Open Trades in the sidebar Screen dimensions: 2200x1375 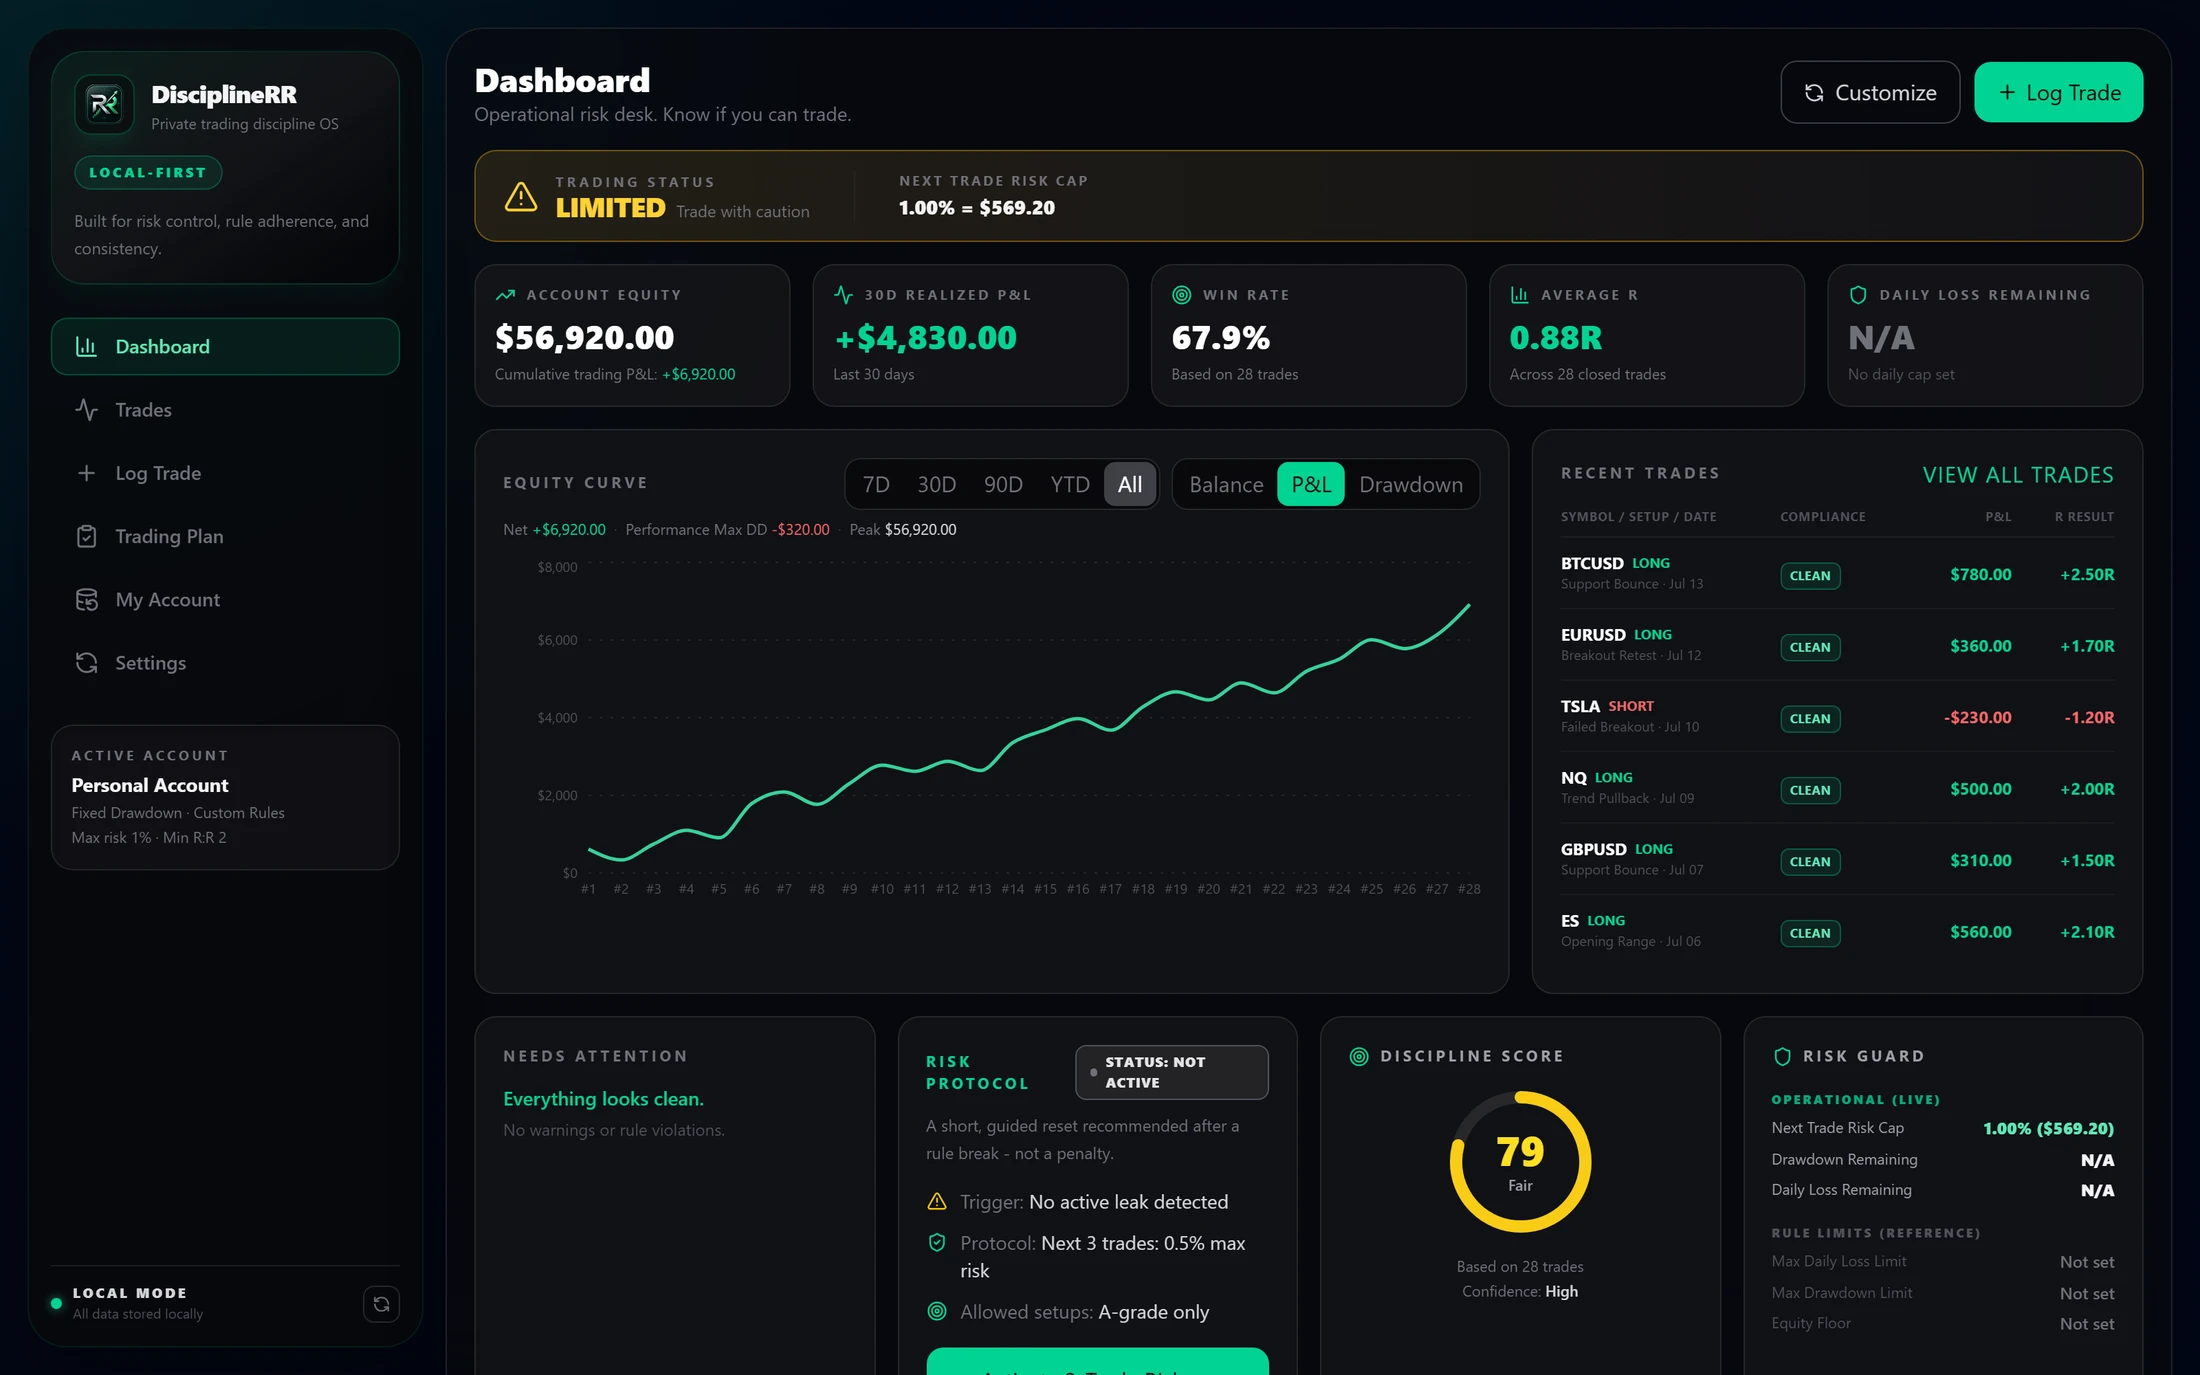click(225, 409)
